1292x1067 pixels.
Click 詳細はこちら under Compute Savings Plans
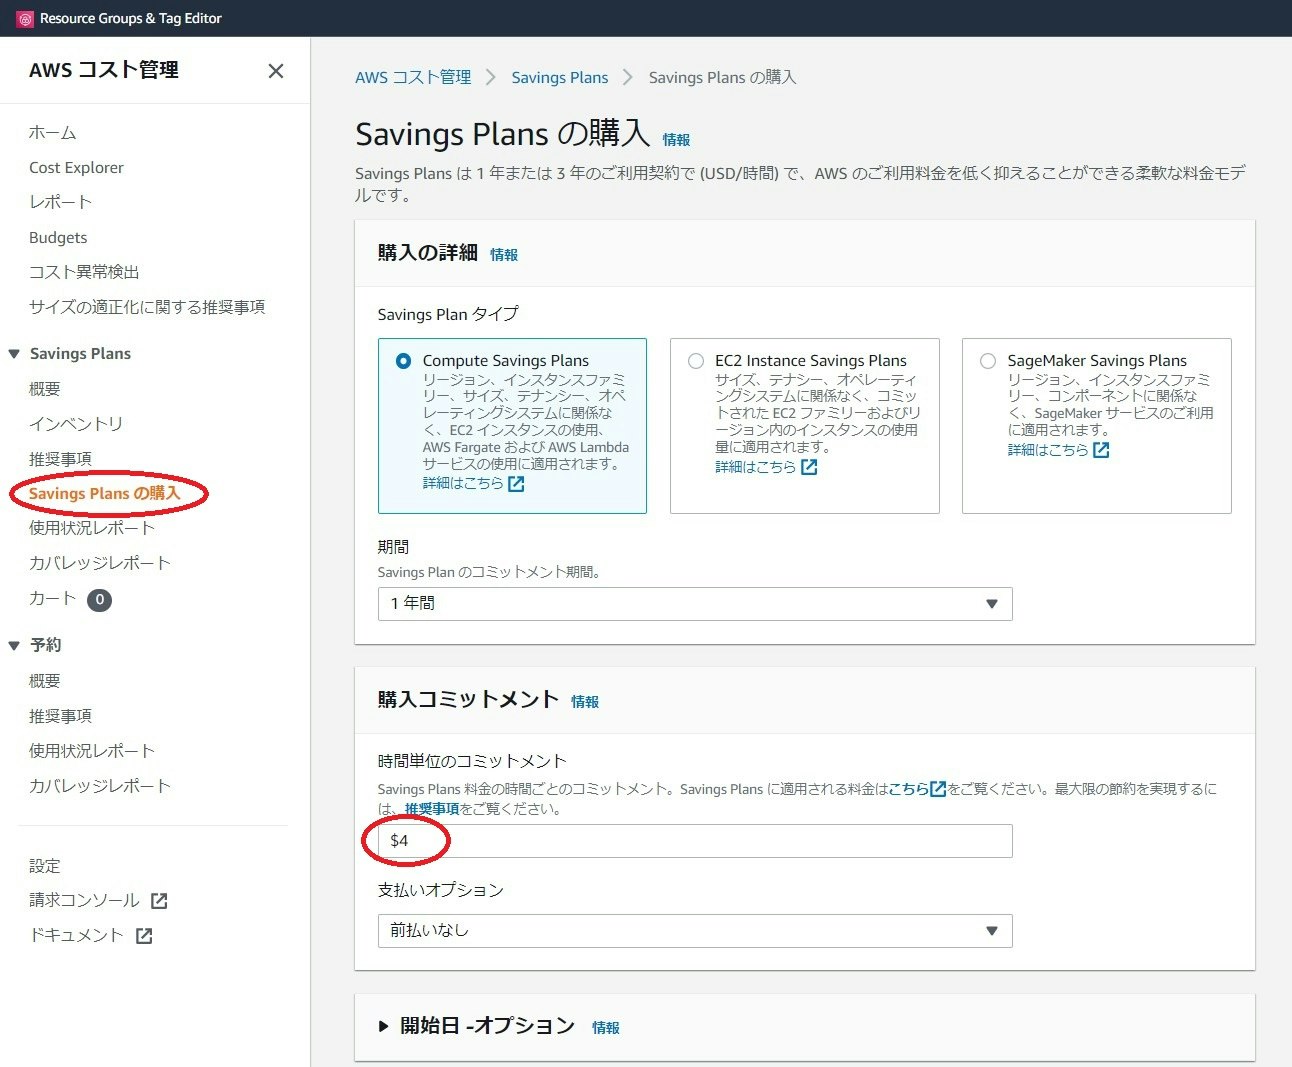pyautogui.click(x=463, y=483)
